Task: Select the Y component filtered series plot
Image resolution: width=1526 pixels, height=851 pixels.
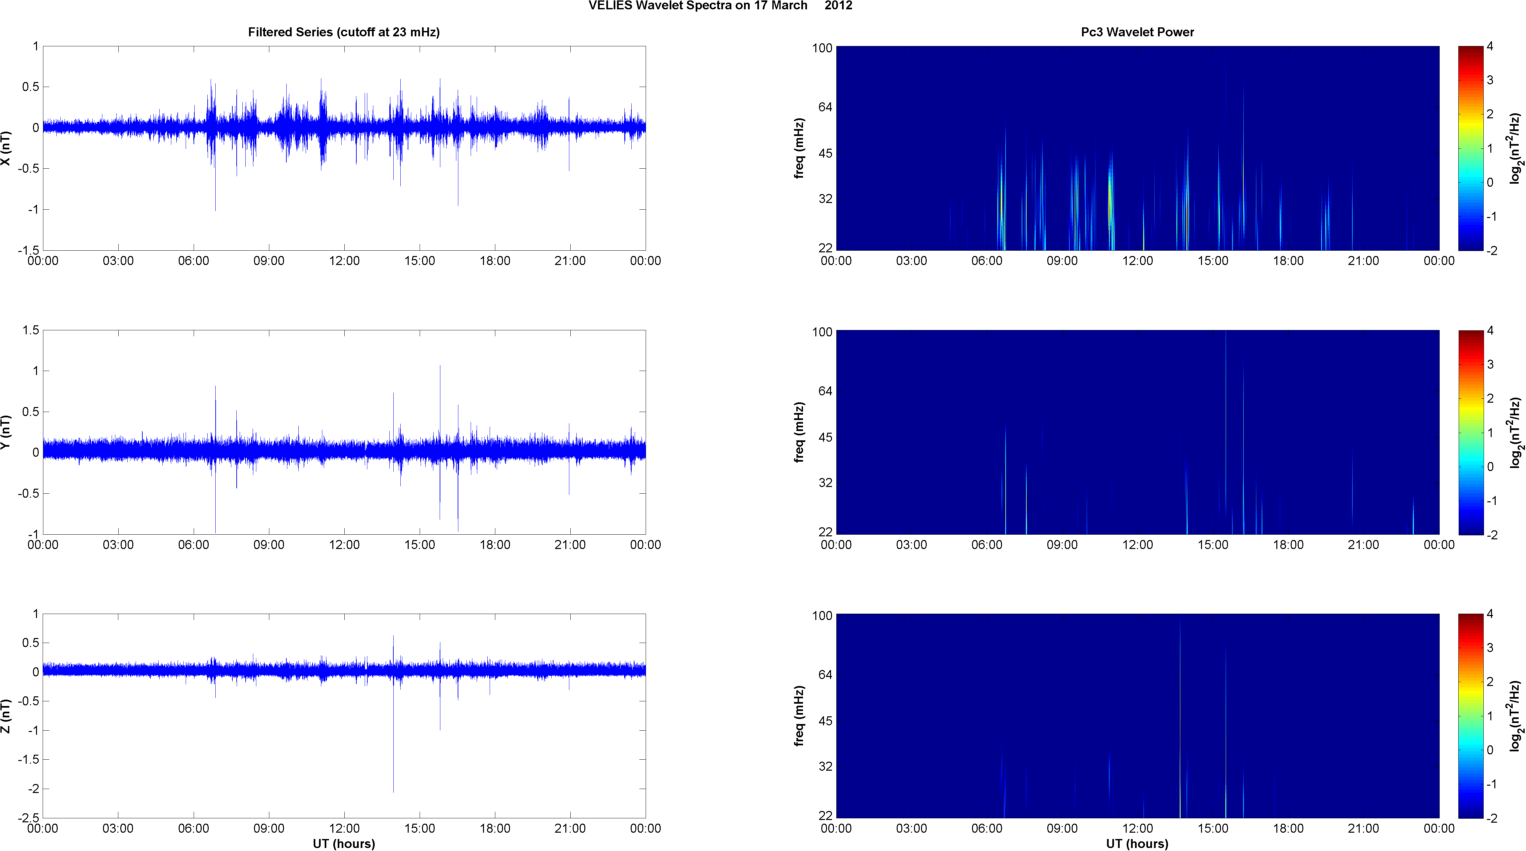Action: (x=344, y=432)
